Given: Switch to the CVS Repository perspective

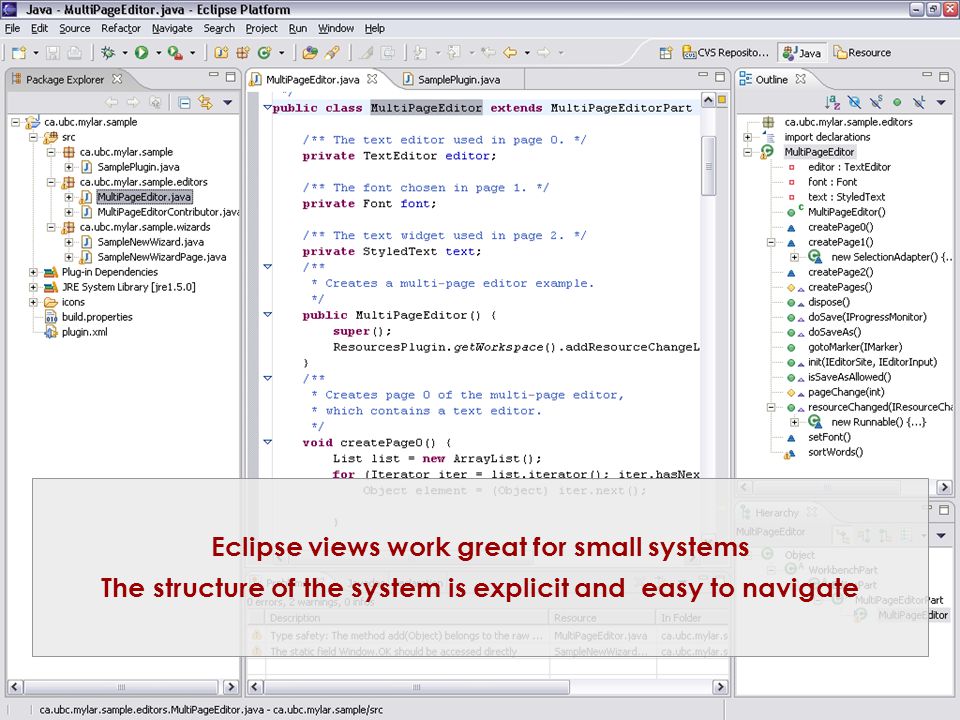Looking at the screenshot, I should (725, 53).
